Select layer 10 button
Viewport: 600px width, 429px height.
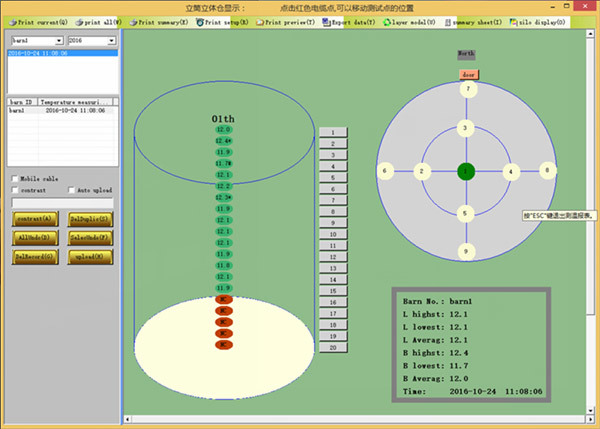click(333, 234)
